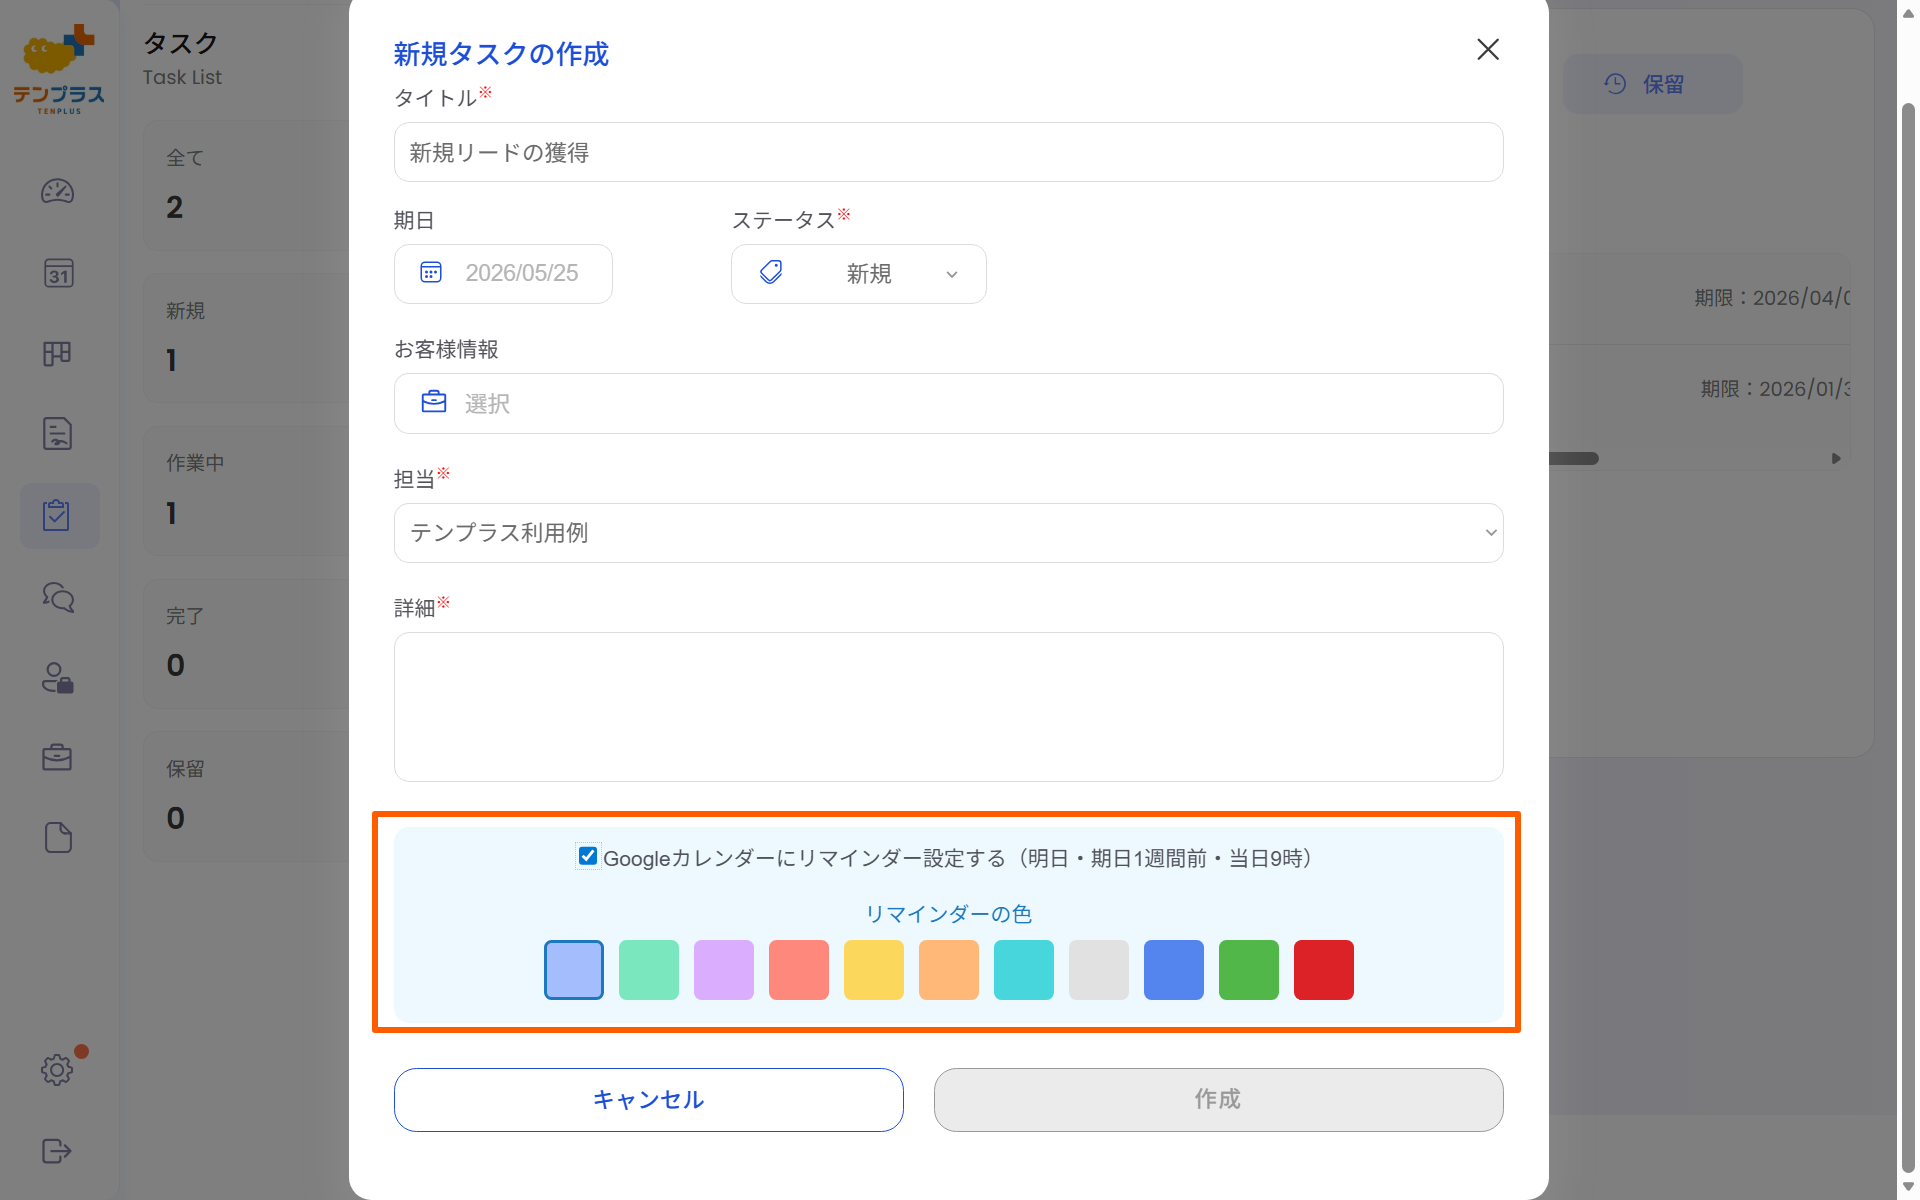
Task: Click the 保留 button at top right
Action: tap(1652, 84)
